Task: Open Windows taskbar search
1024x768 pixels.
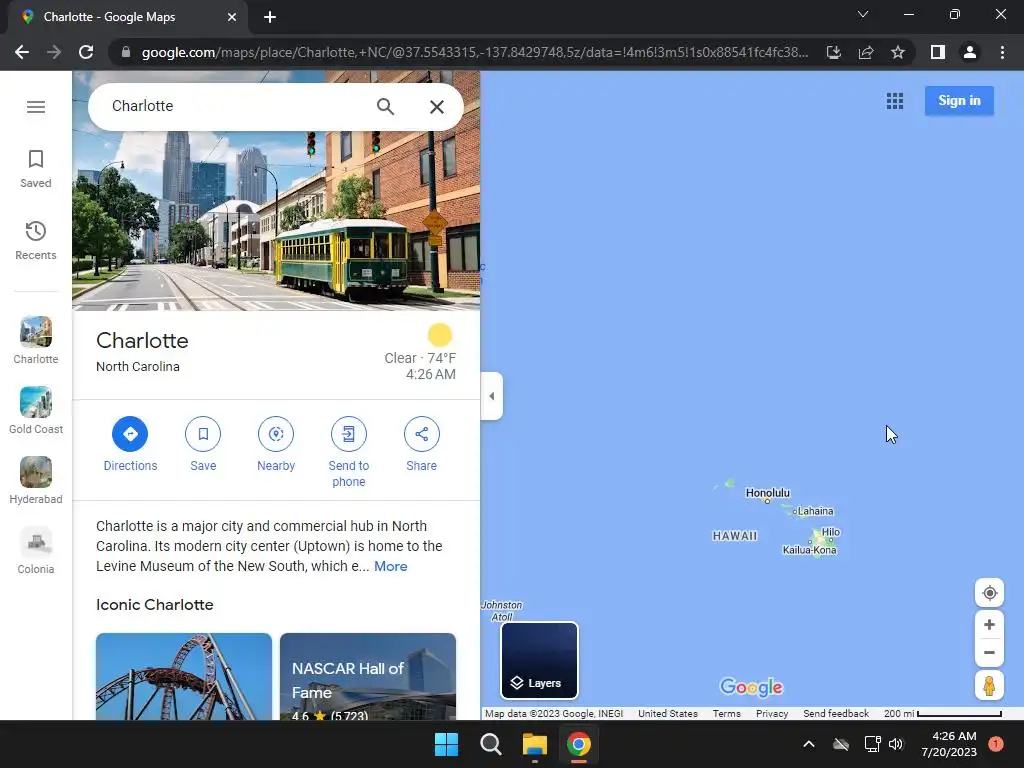Action: click(490, 744)
